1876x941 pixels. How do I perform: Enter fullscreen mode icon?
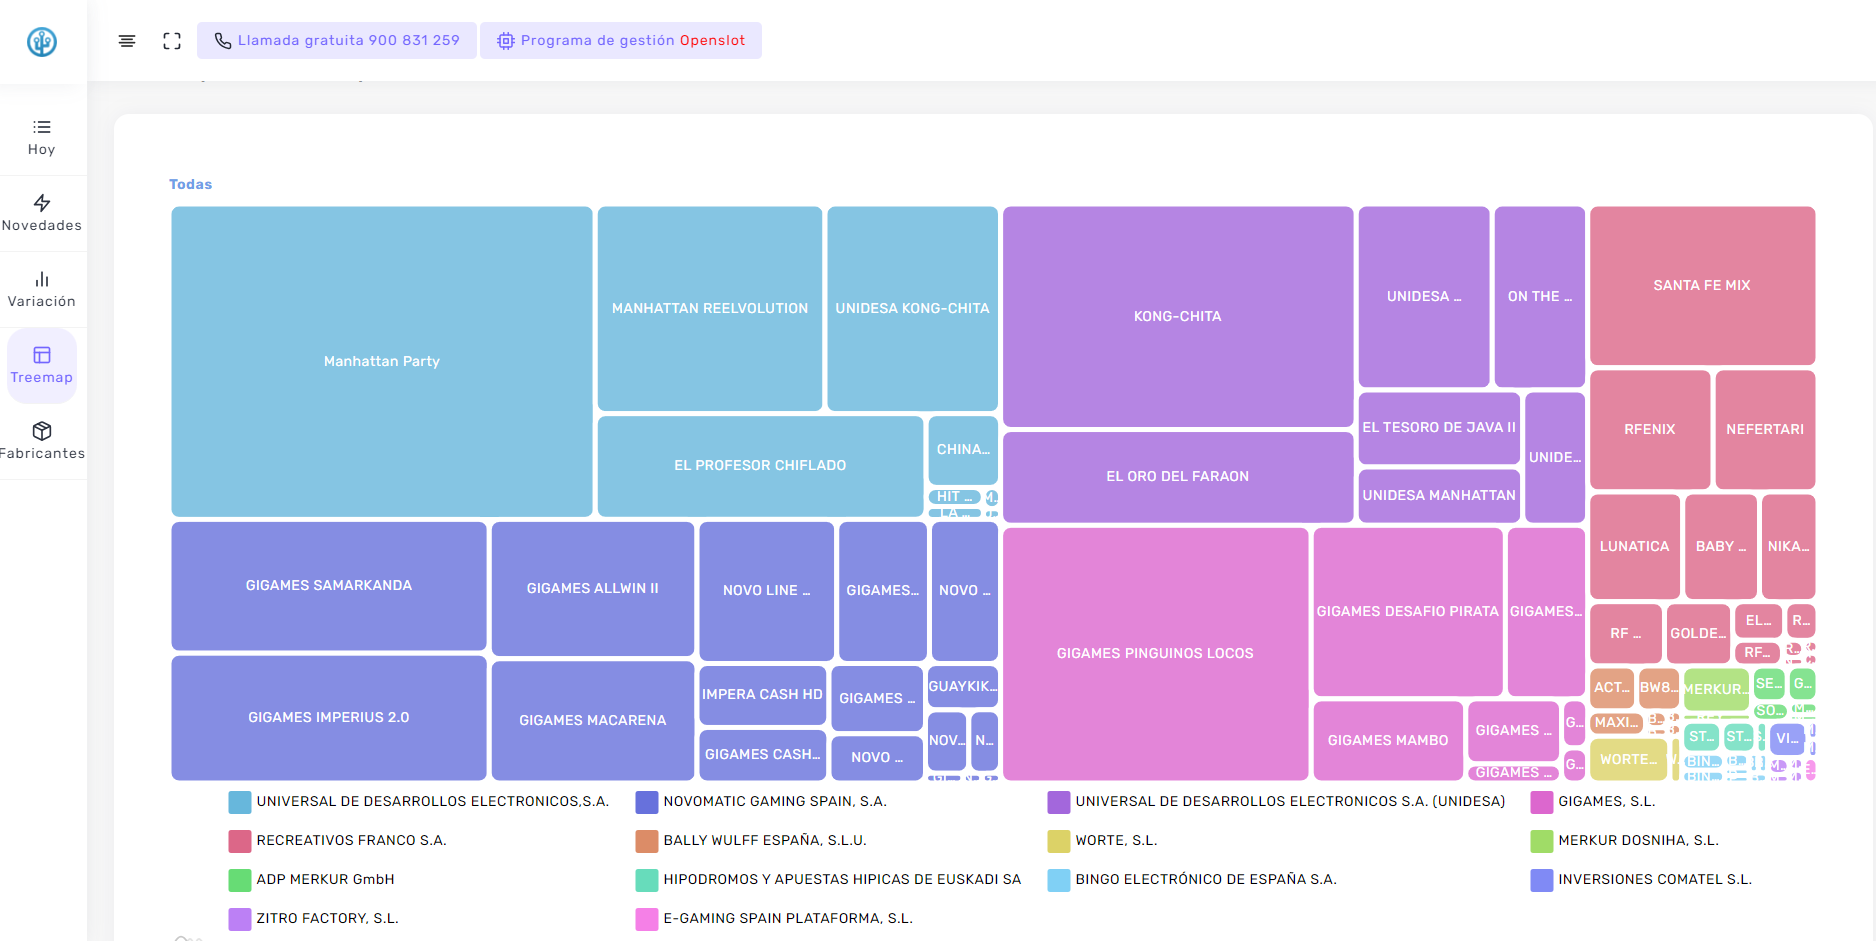click(172, 41)
